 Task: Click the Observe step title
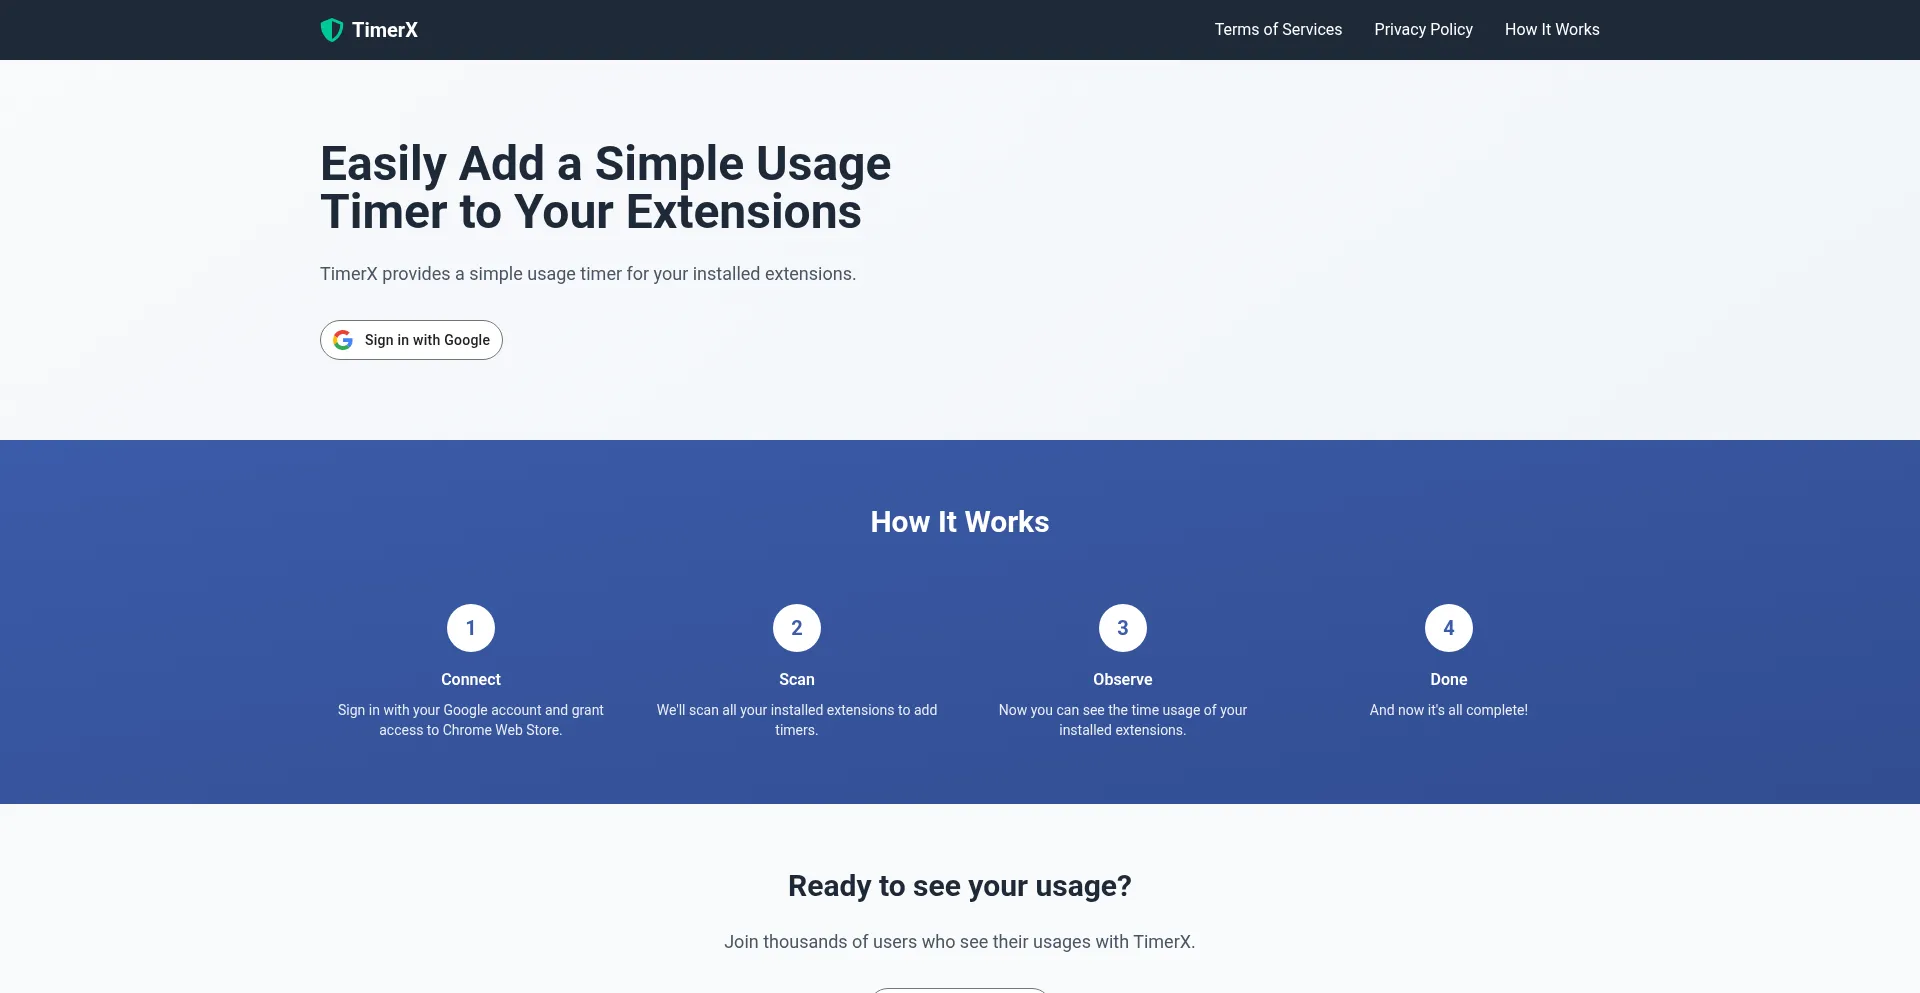point(1123,680)
